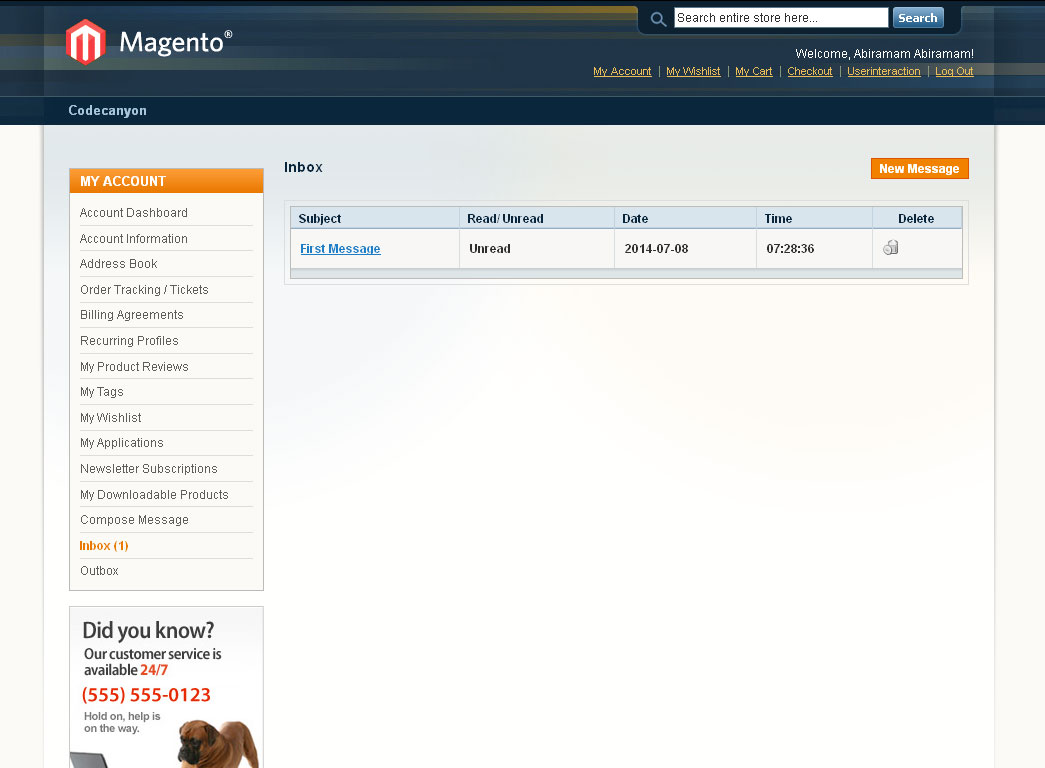Click the Checkout link
The image size is (1045, 768).
[809, 72]
